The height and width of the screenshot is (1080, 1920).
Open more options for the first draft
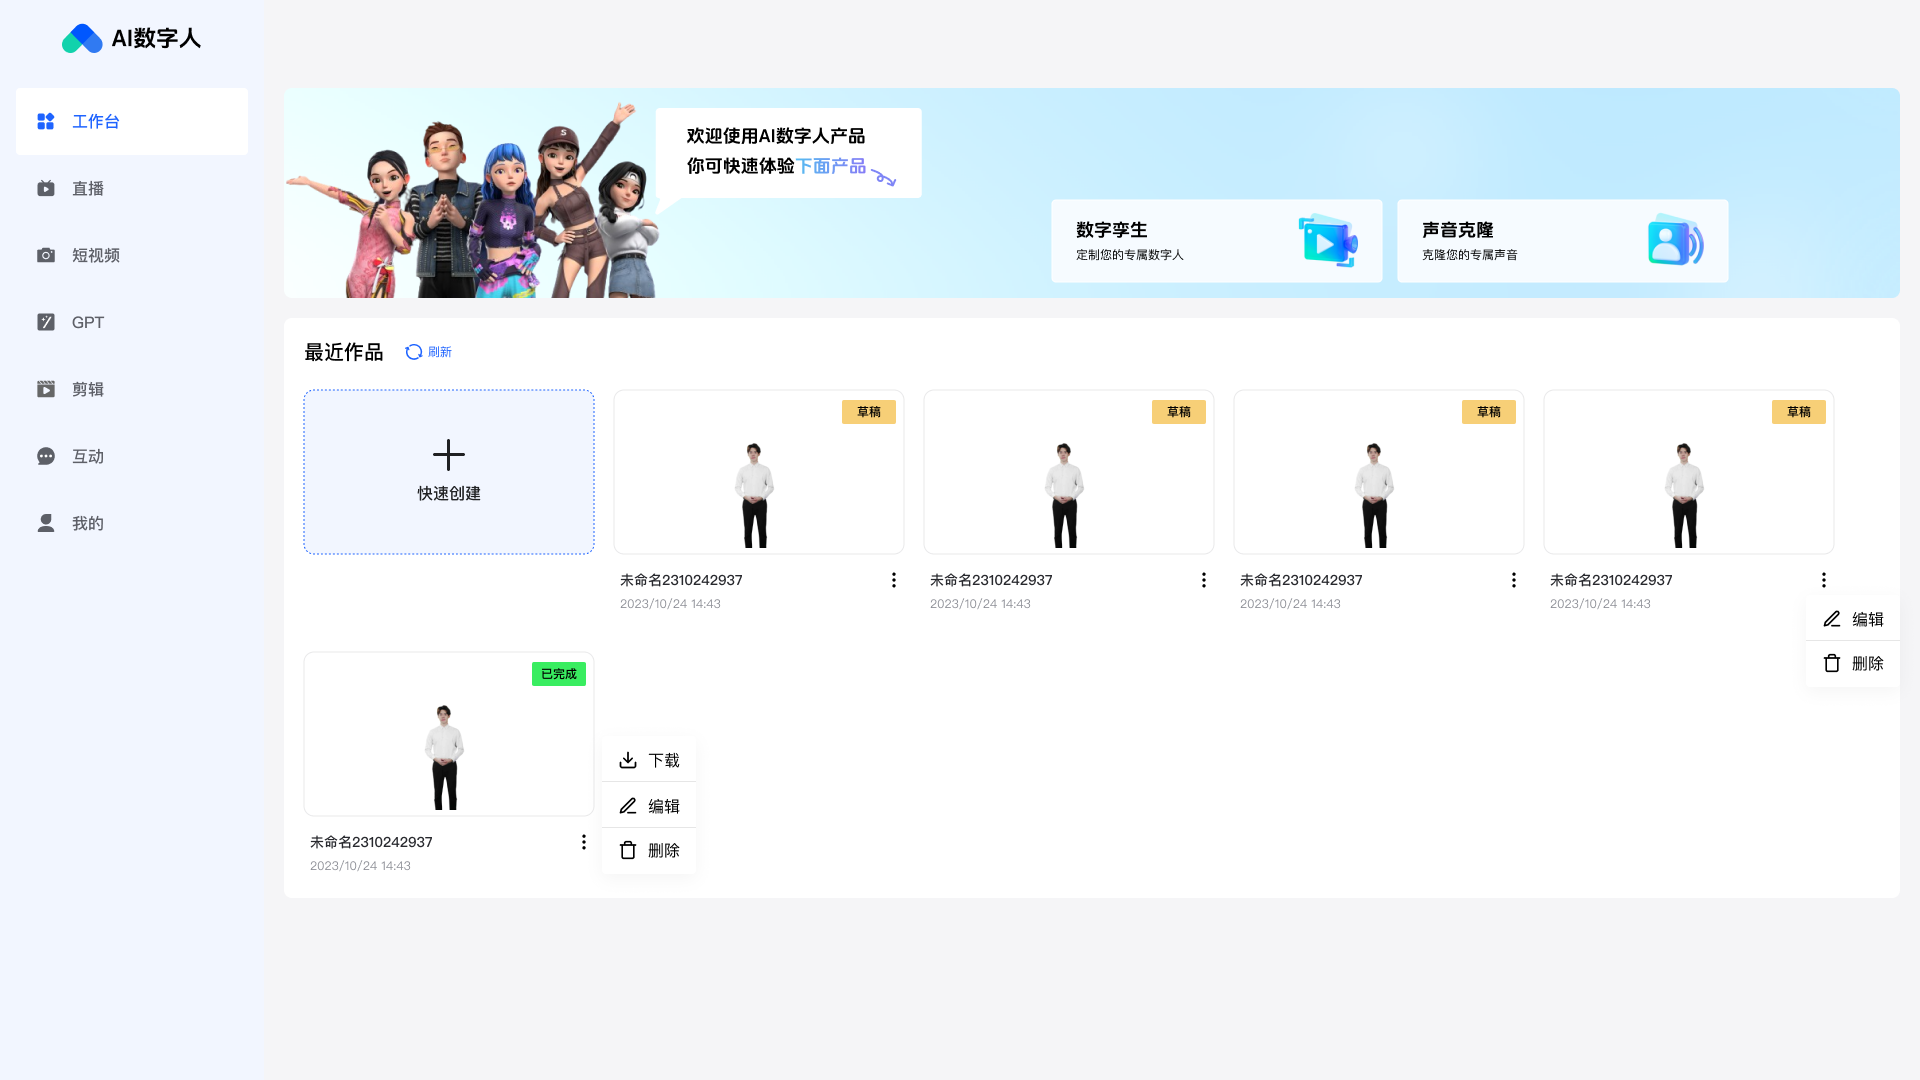pyautogui.click(x=893, y=580)
